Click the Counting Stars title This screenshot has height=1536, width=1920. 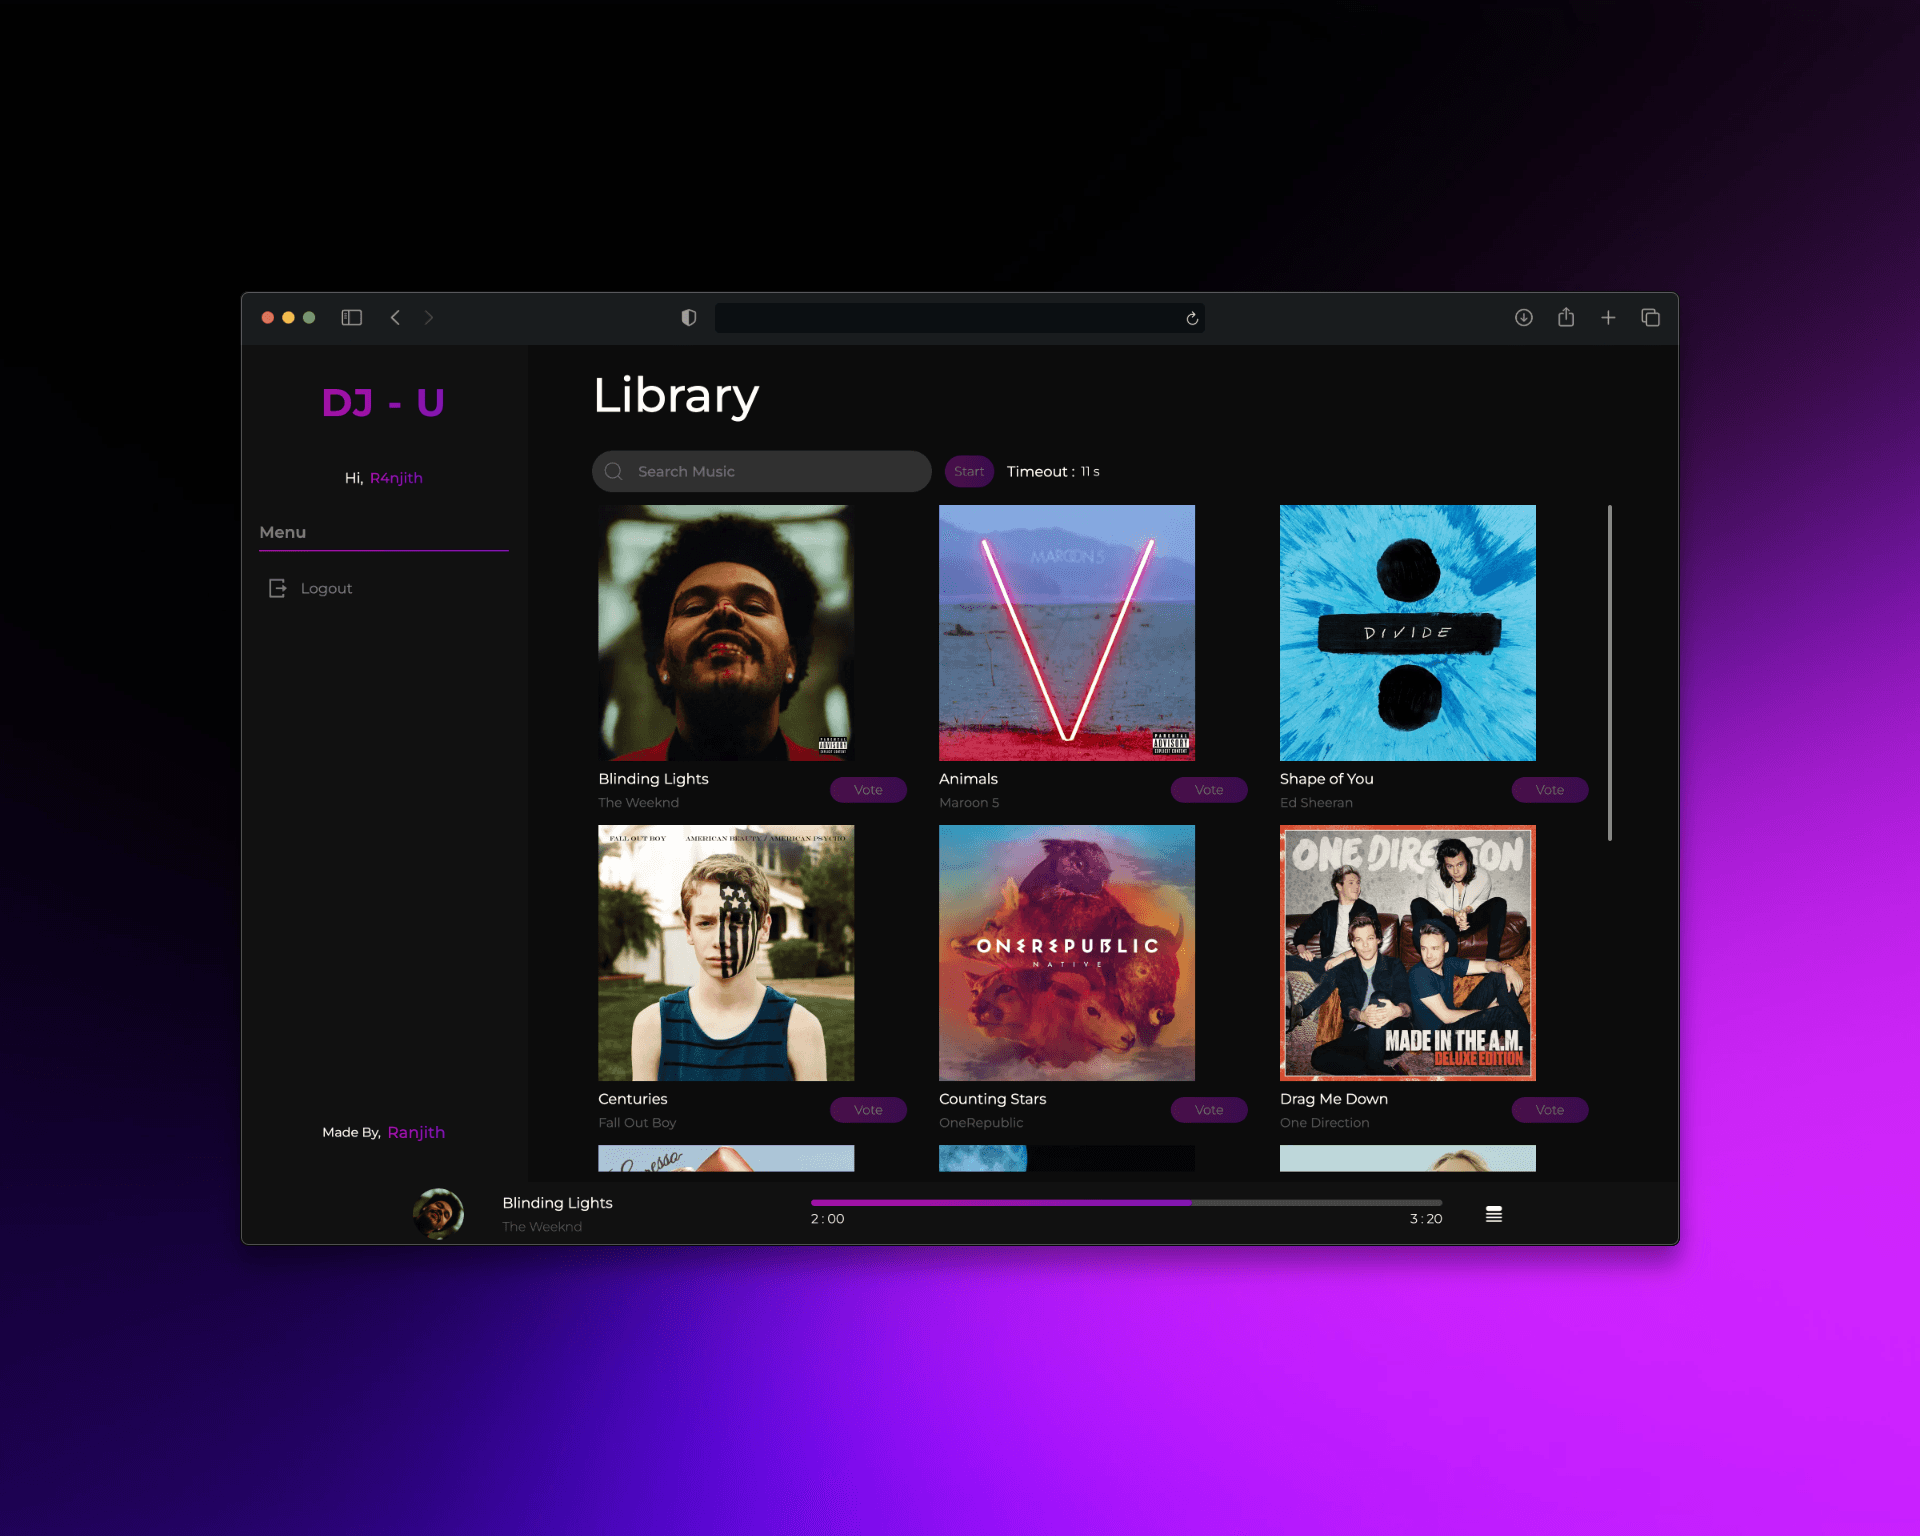[x=992, y=1099]
